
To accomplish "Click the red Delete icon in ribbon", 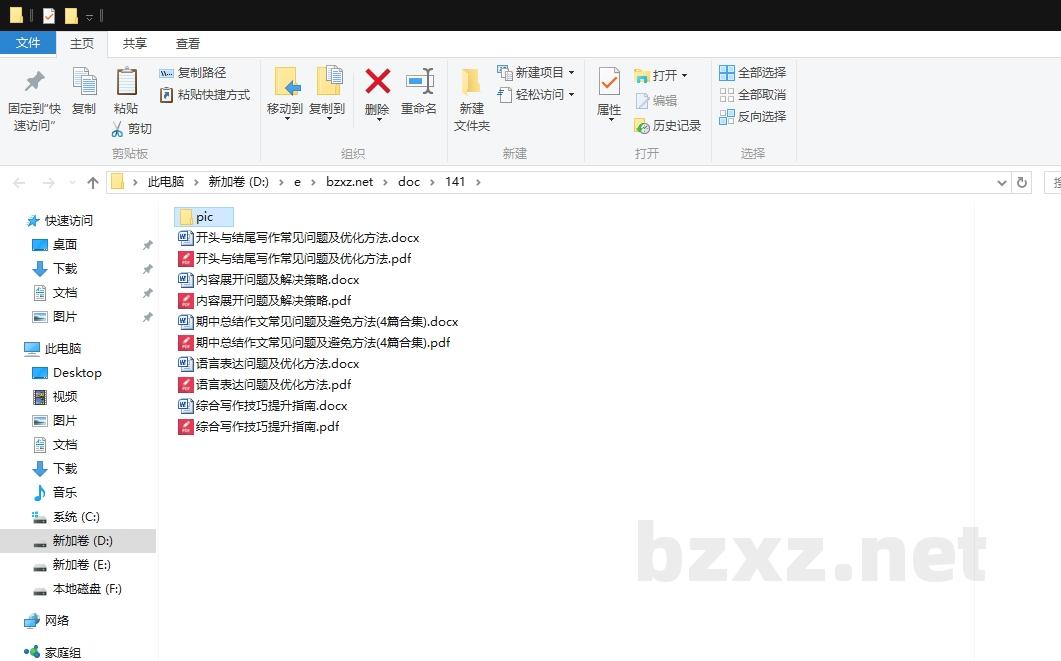I will [x=377, y=82].
